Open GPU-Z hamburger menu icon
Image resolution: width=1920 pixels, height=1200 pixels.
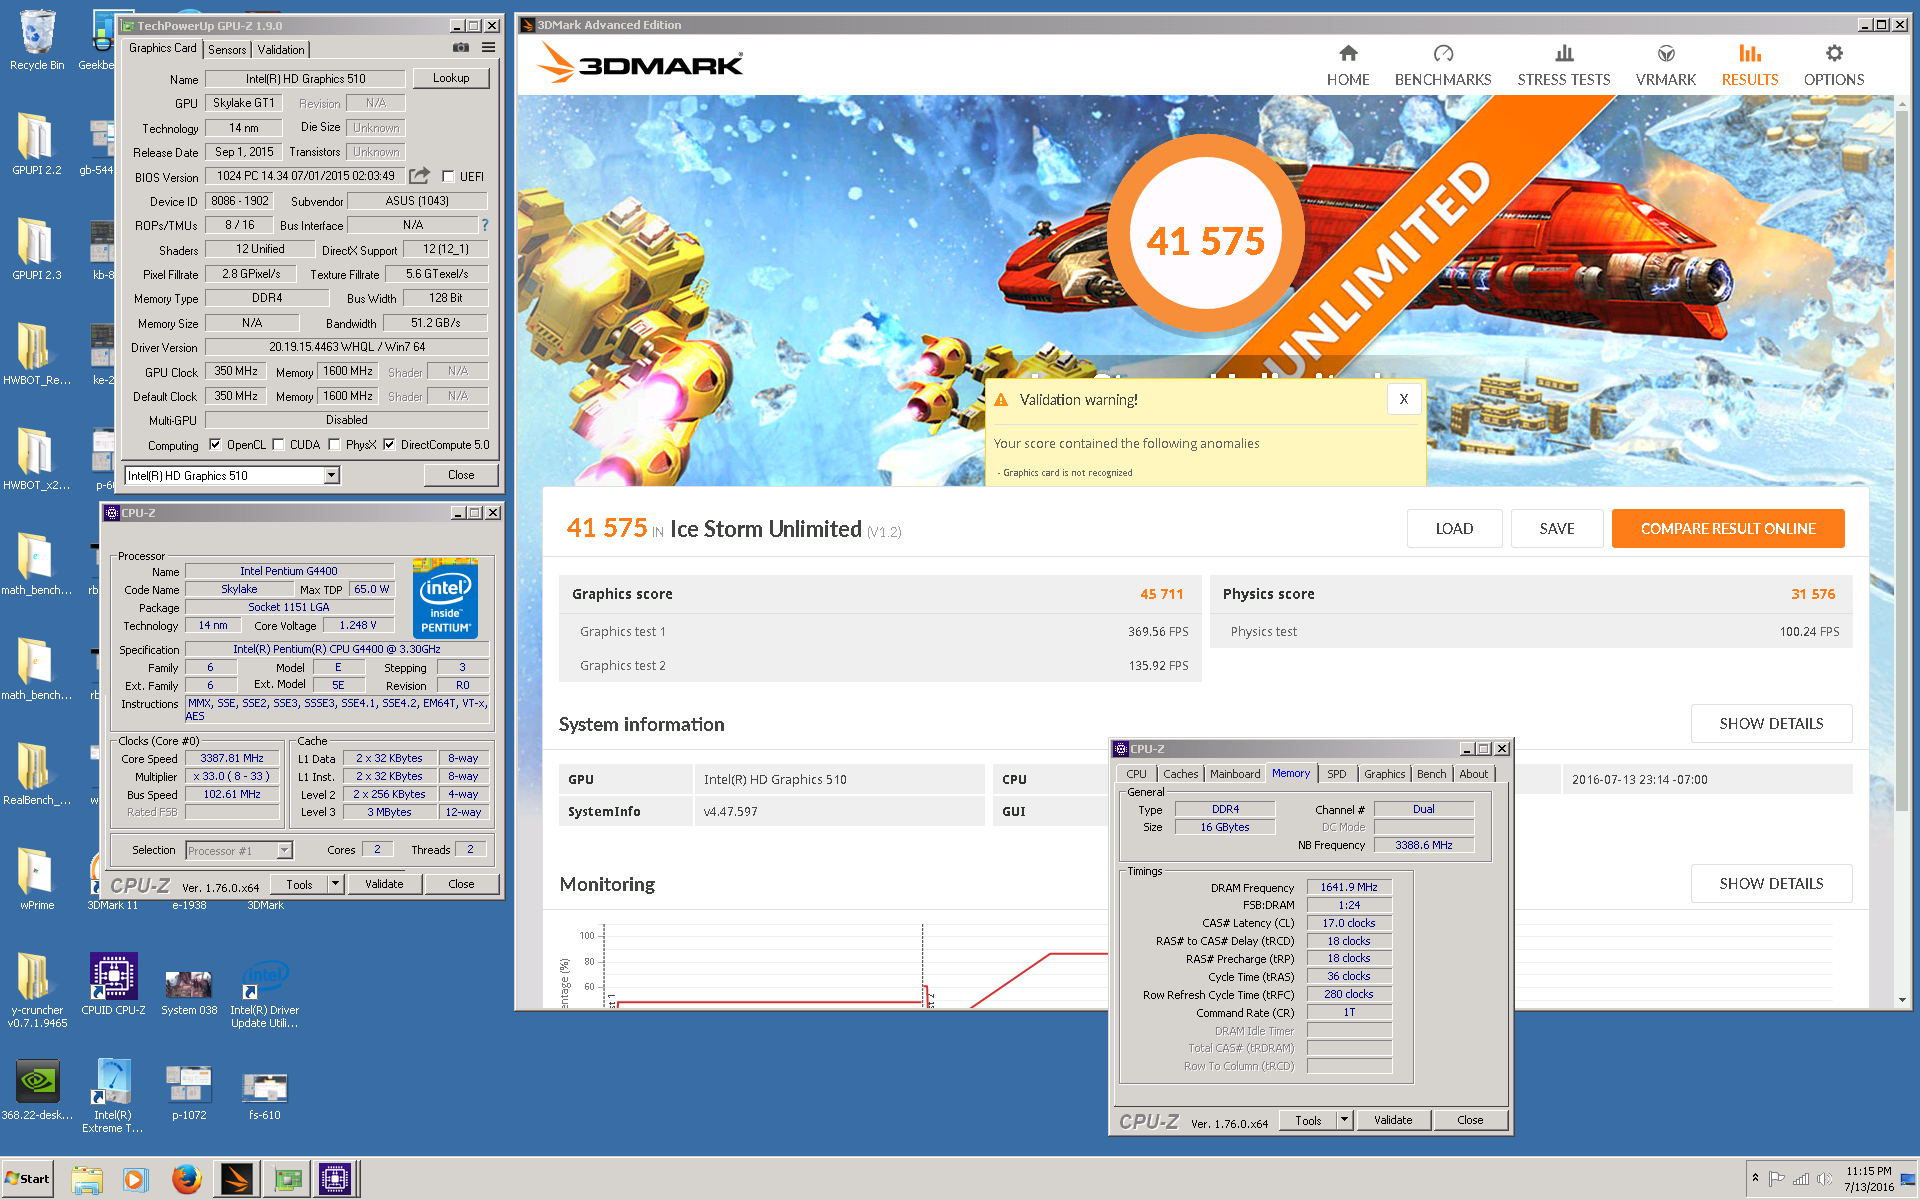pos(488,47)
